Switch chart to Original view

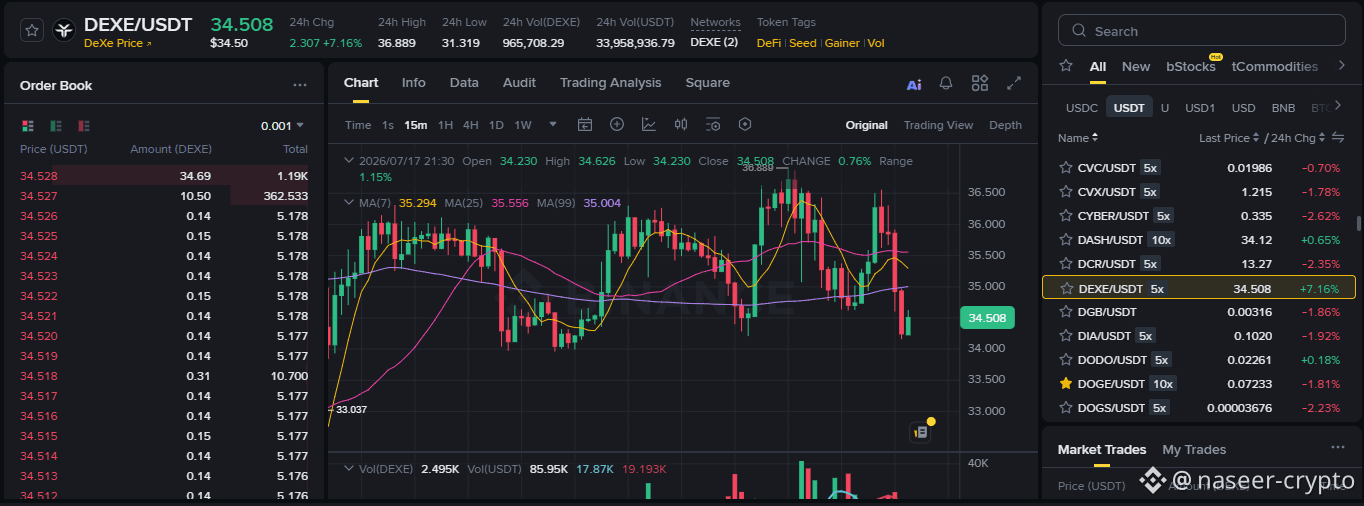tap(867, 125)
